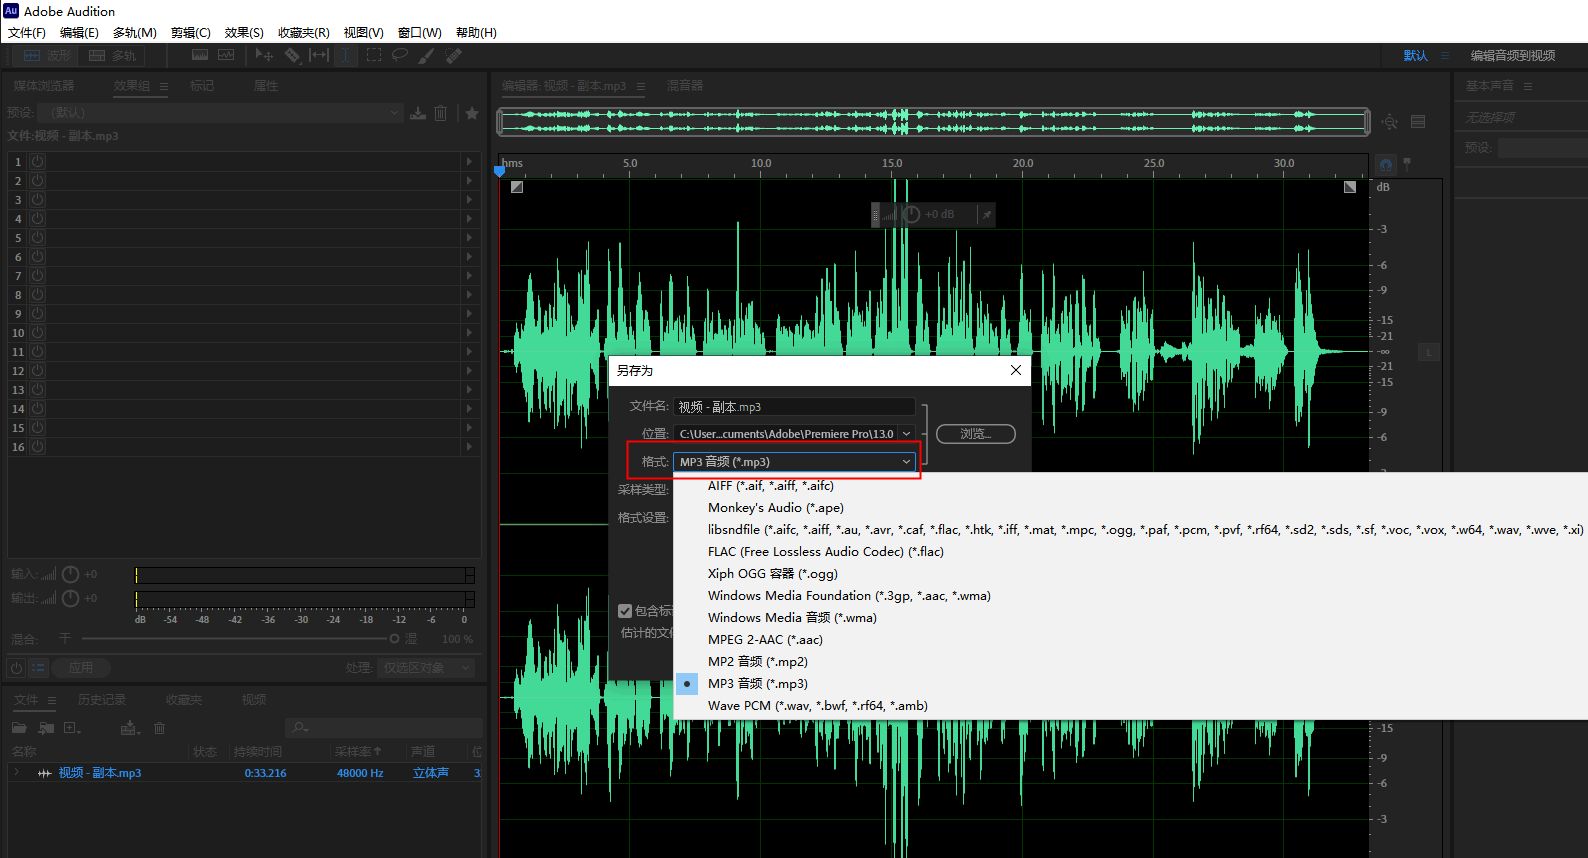Click the list icon right of overview waveform
This screenshot has height=858, width=1588.
pos(1418,122)
